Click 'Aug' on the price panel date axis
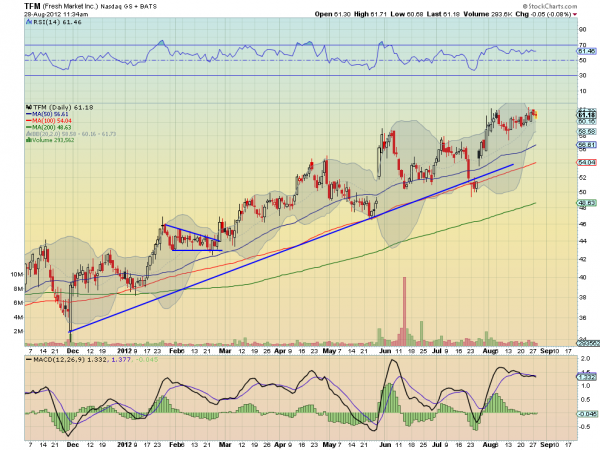 click(x=490, y=351)
